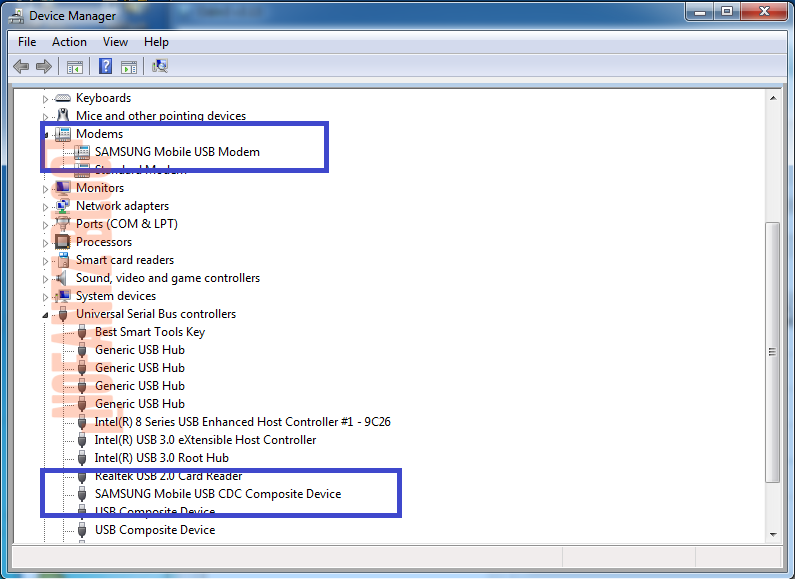Image resolution: width=795 pixels, height=579 pixels.
Task: Click the SAMSUNG Mobile USB Modem device icon
Action: coord(82,152)
